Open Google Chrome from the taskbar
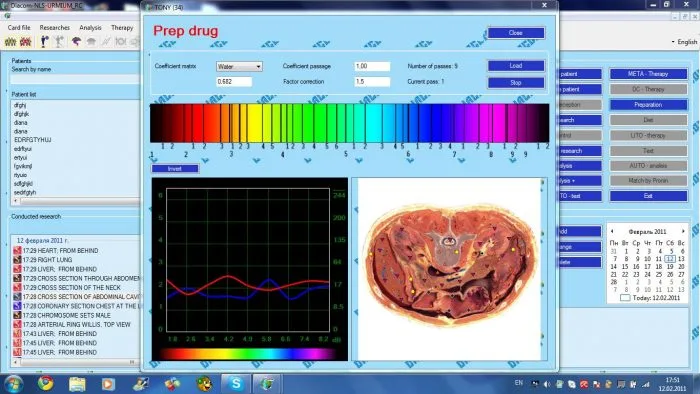This screenshot has height=394, width=700. coord(45,383)
